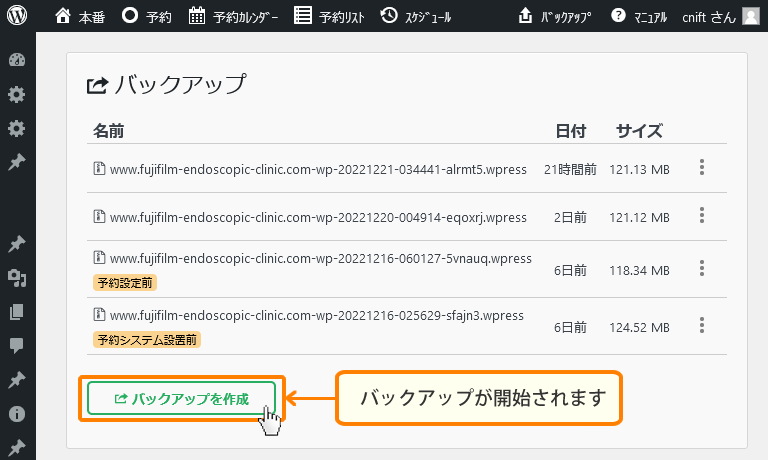Click the file icon of the 5vnauq.wpress backup

[x=99, y=257]
